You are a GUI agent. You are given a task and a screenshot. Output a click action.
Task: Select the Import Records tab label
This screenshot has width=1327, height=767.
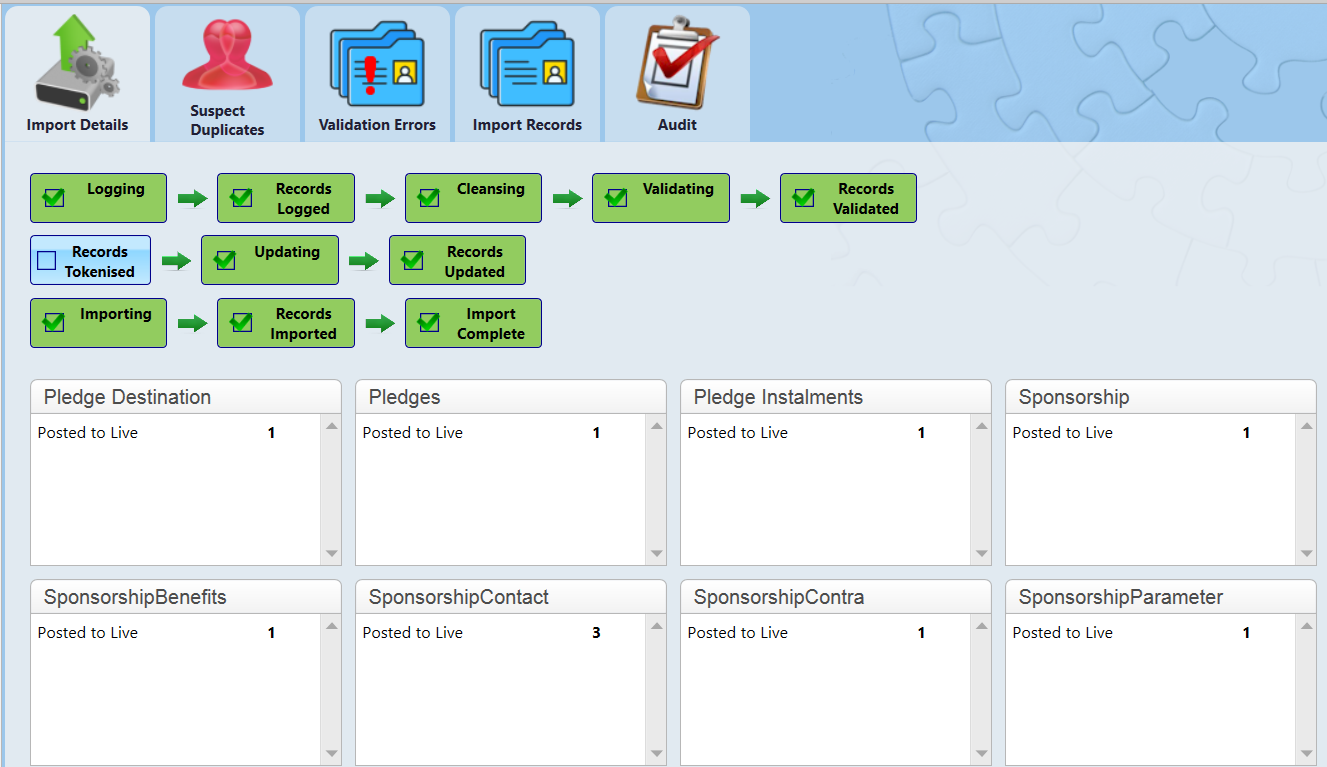(x=527, y=125)
